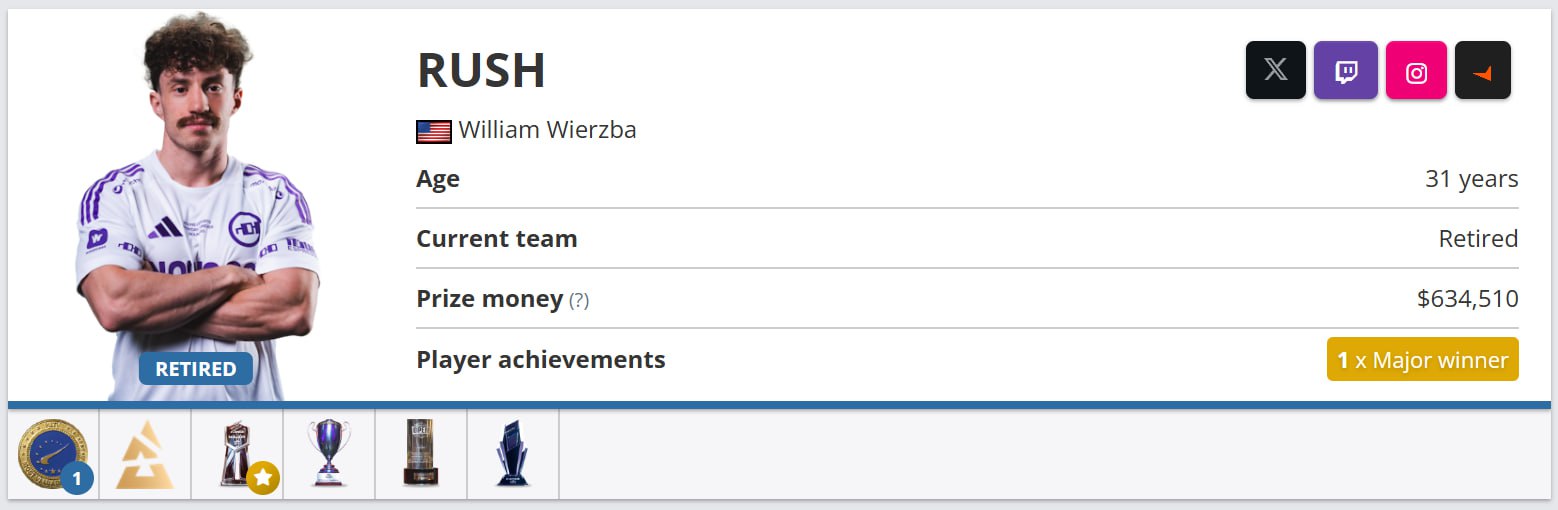Viewport: 1558px width, 510px height.
Task: Click the 'Retired' current team value
Action: pyautogui.click(x=1478, y=239)
